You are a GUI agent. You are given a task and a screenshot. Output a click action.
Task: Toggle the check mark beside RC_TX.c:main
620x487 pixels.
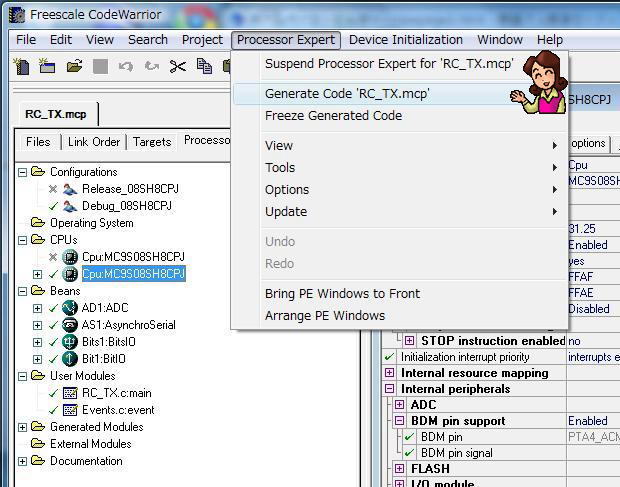coord(53,393)
